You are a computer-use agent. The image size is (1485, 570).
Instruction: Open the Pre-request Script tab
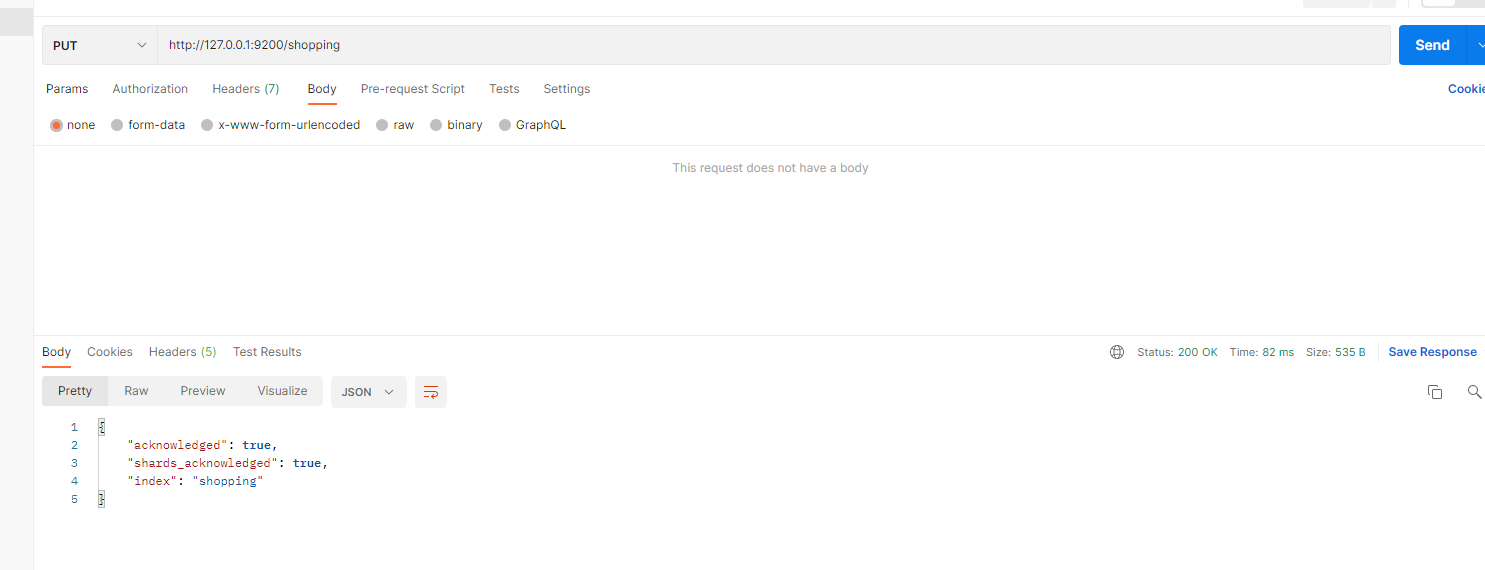click(x=413, y=89)
